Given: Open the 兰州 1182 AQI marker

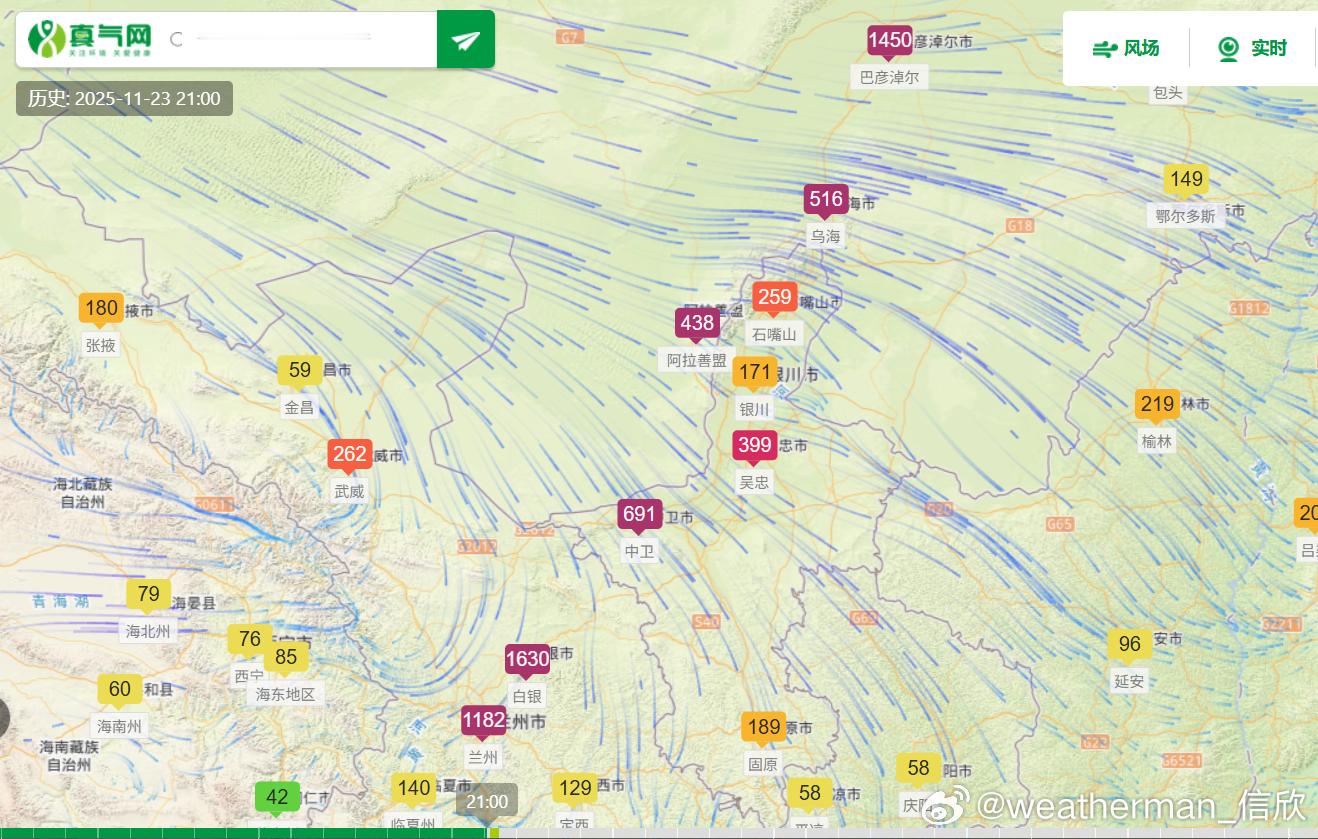Looking at the screenshot, I should tap(484, 720).
